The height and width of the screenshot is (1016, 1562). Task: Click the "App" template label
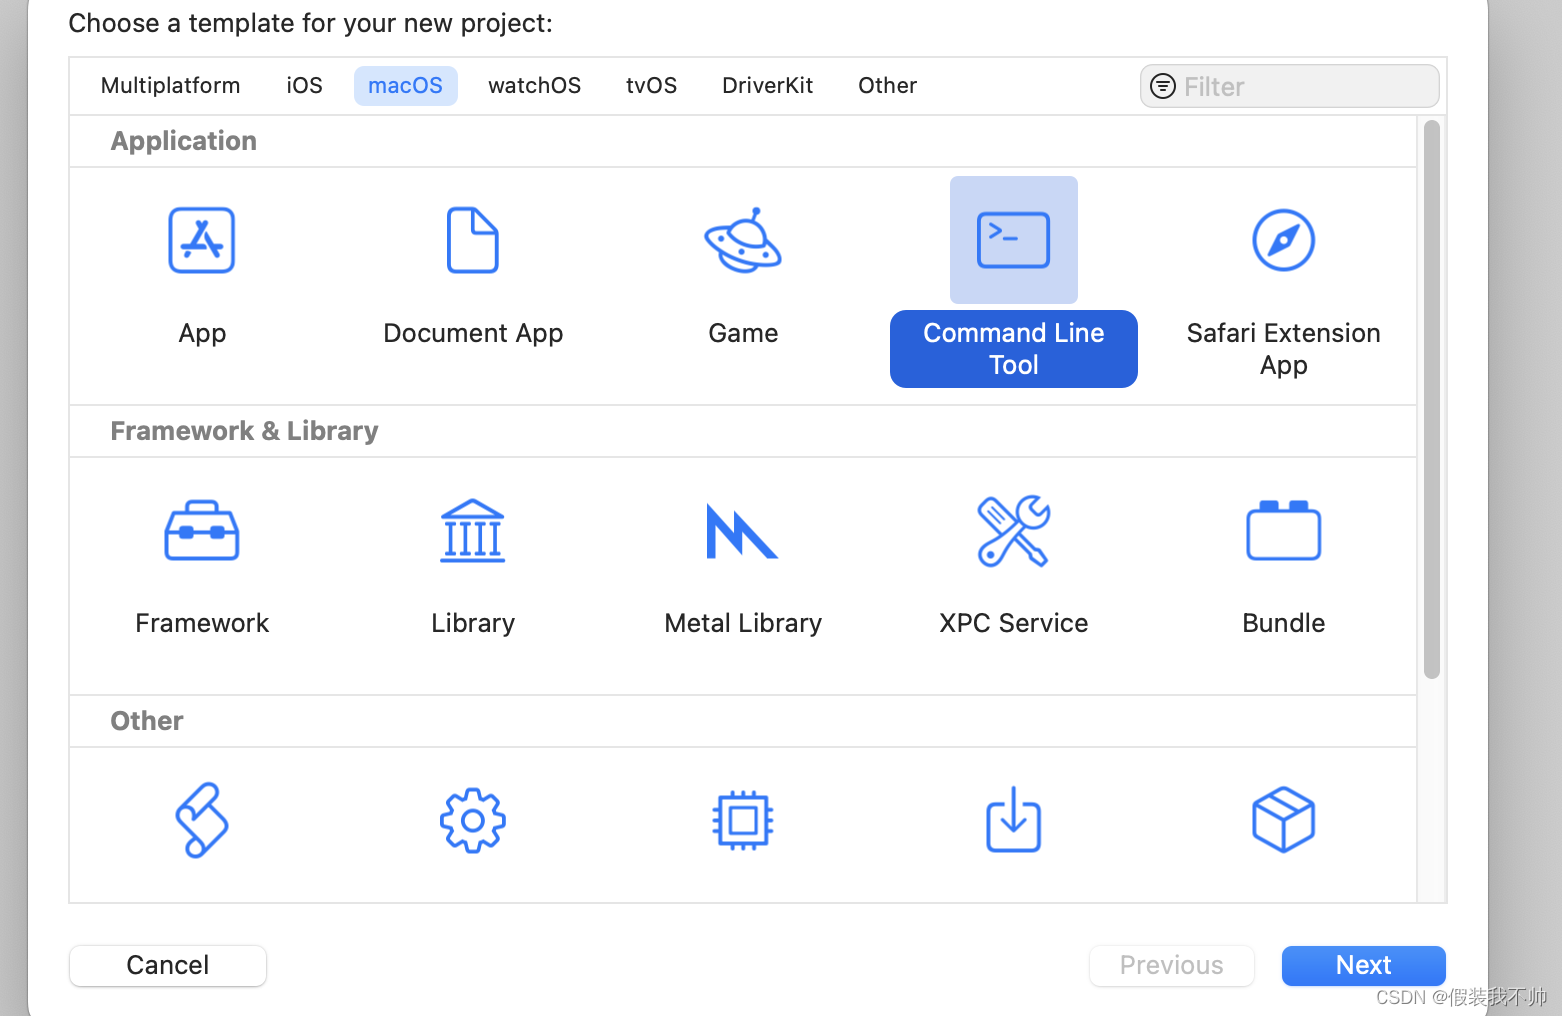click(x=202, y=334)
